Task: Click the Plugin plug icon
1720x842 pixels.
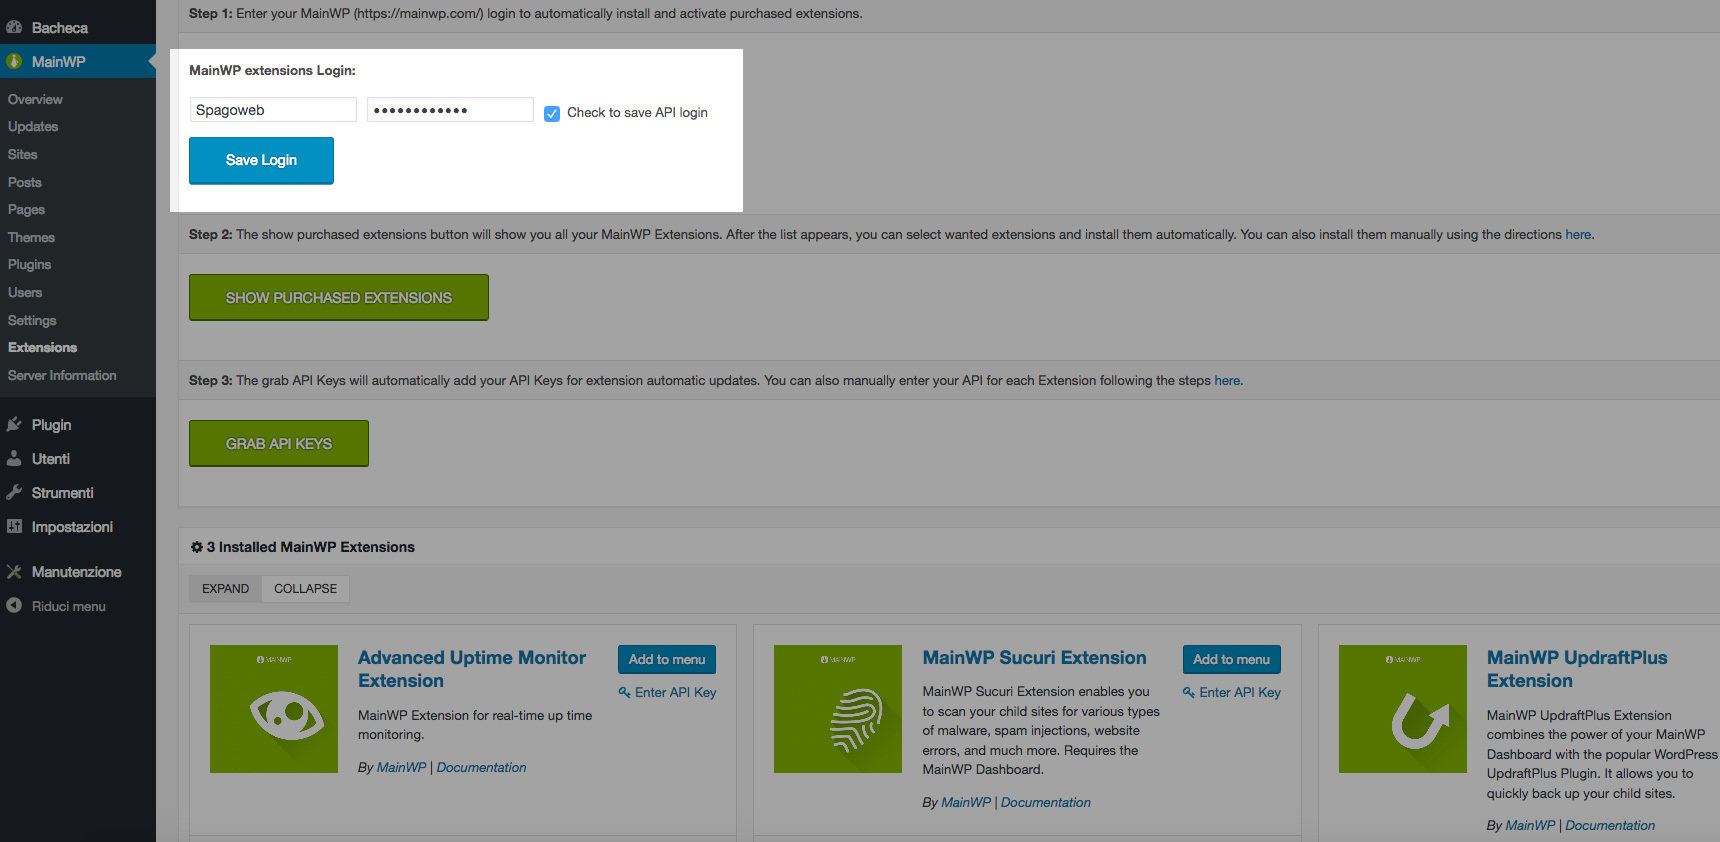Action: 14,424
